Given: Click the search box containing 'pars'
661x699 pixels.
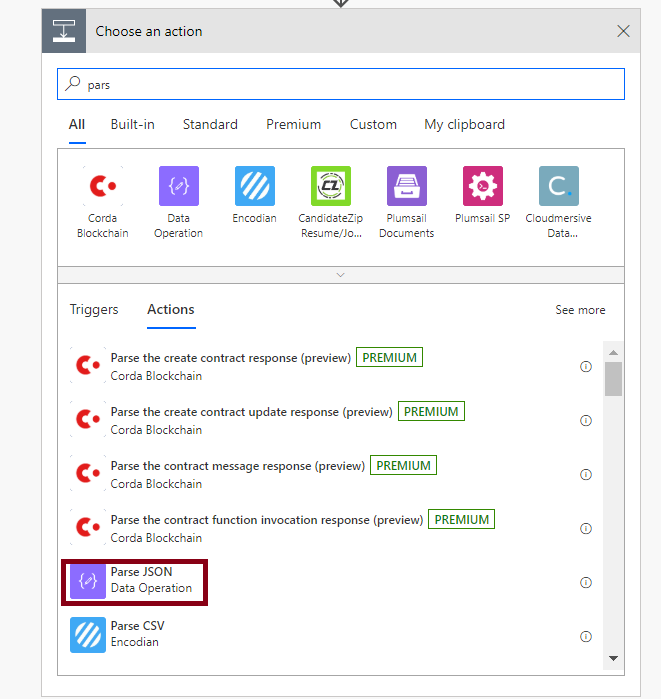Looking at the screenshot, I should (340, 85).
